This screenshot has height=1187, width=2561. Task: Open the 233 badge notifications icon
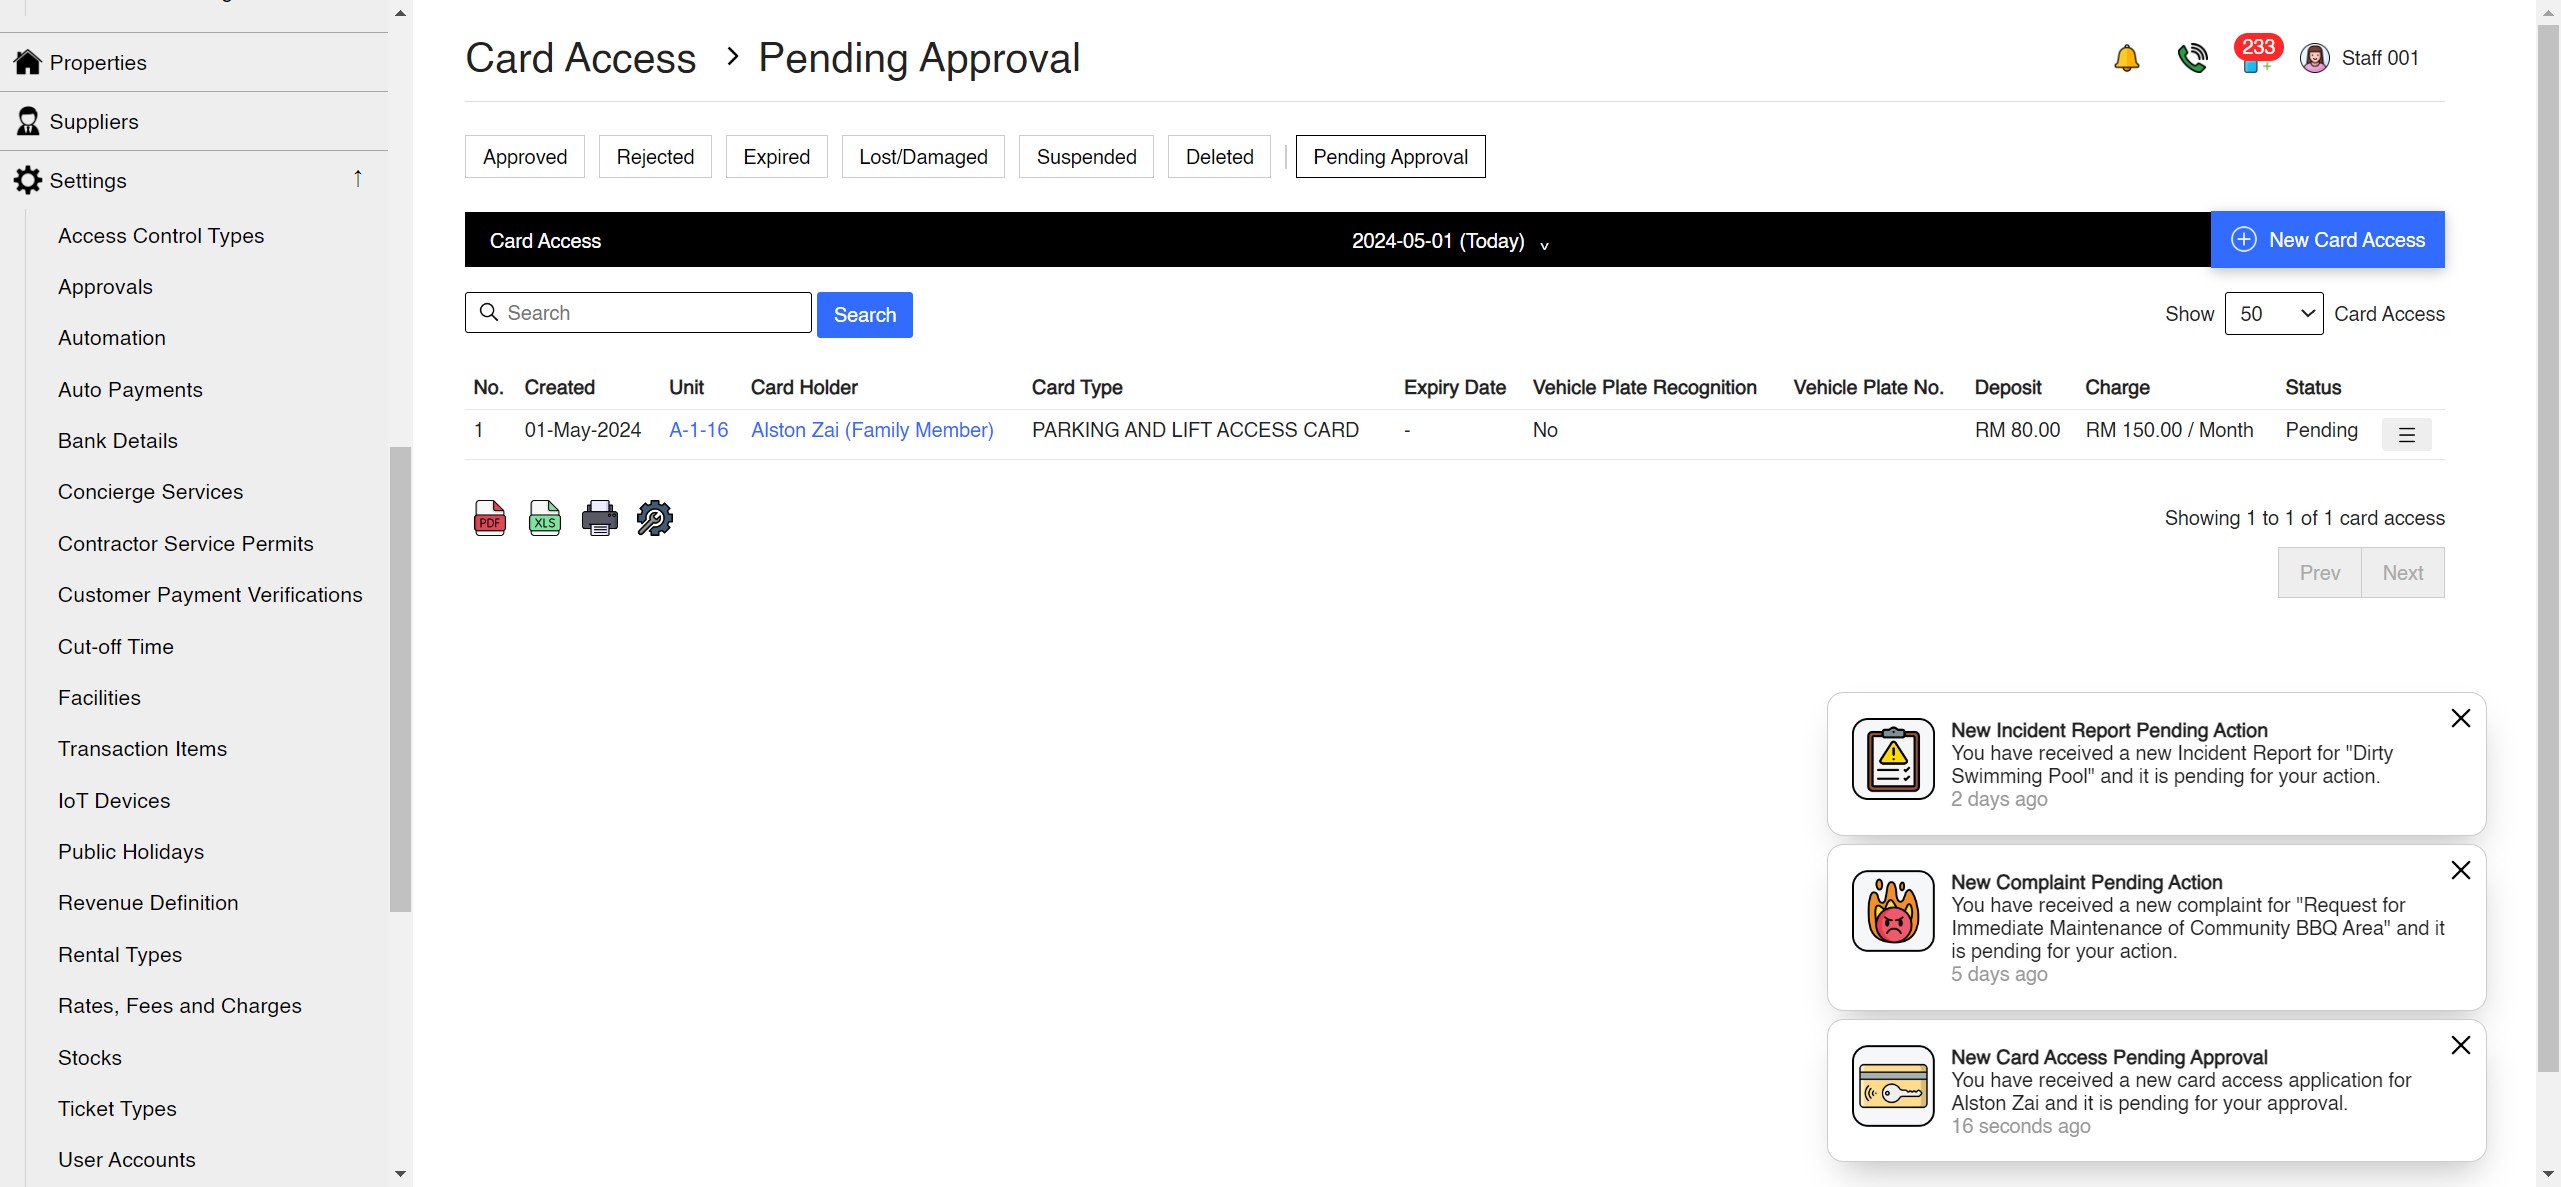[x=2254, y=55]
